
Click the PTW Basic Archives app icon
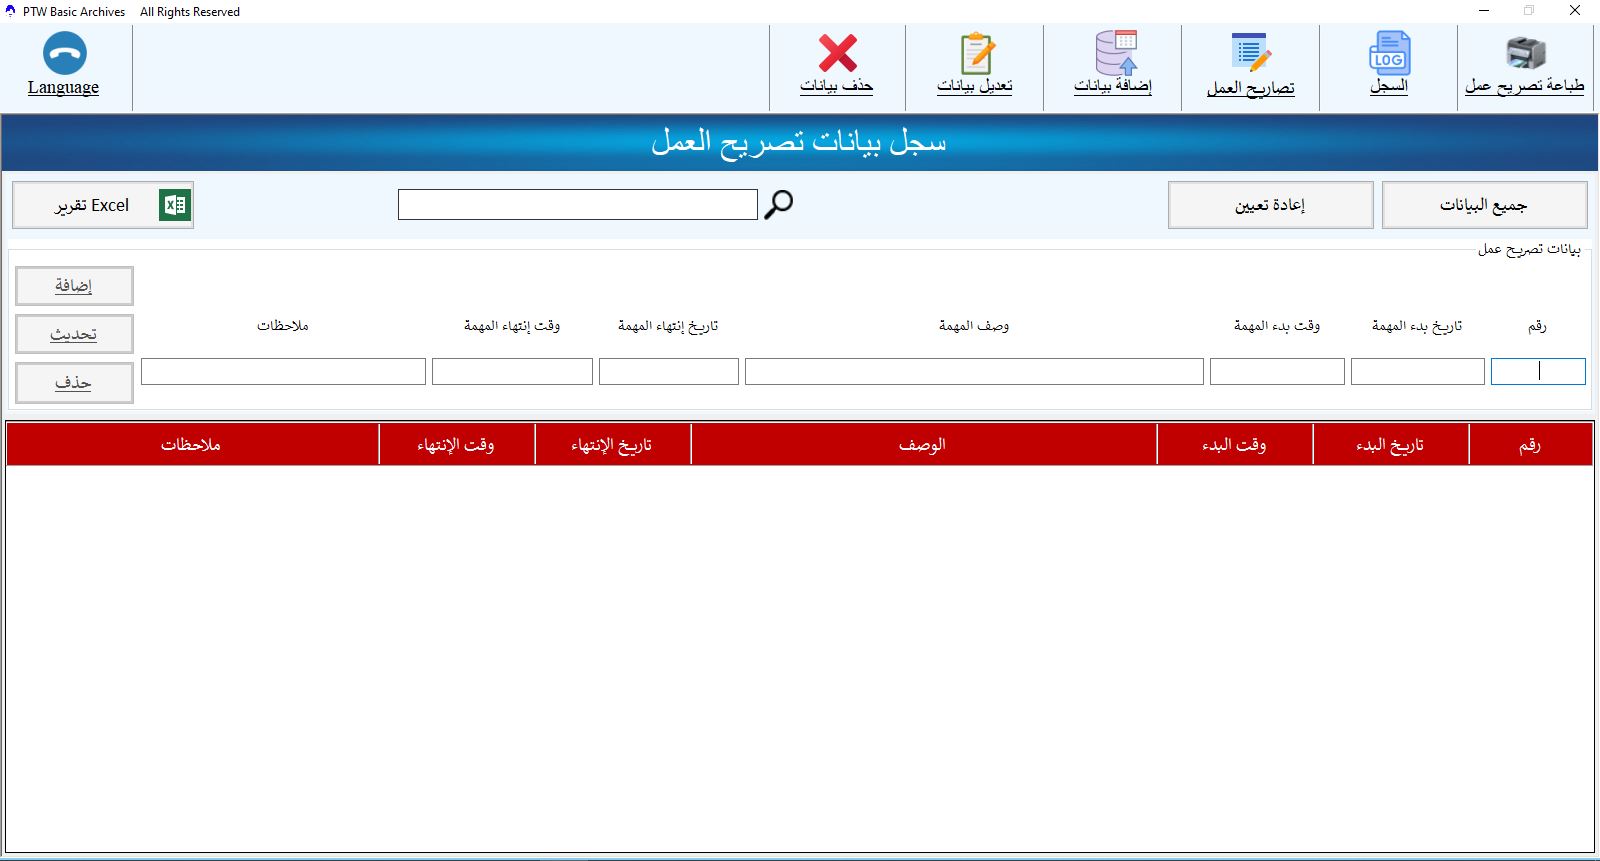(11, 12)
